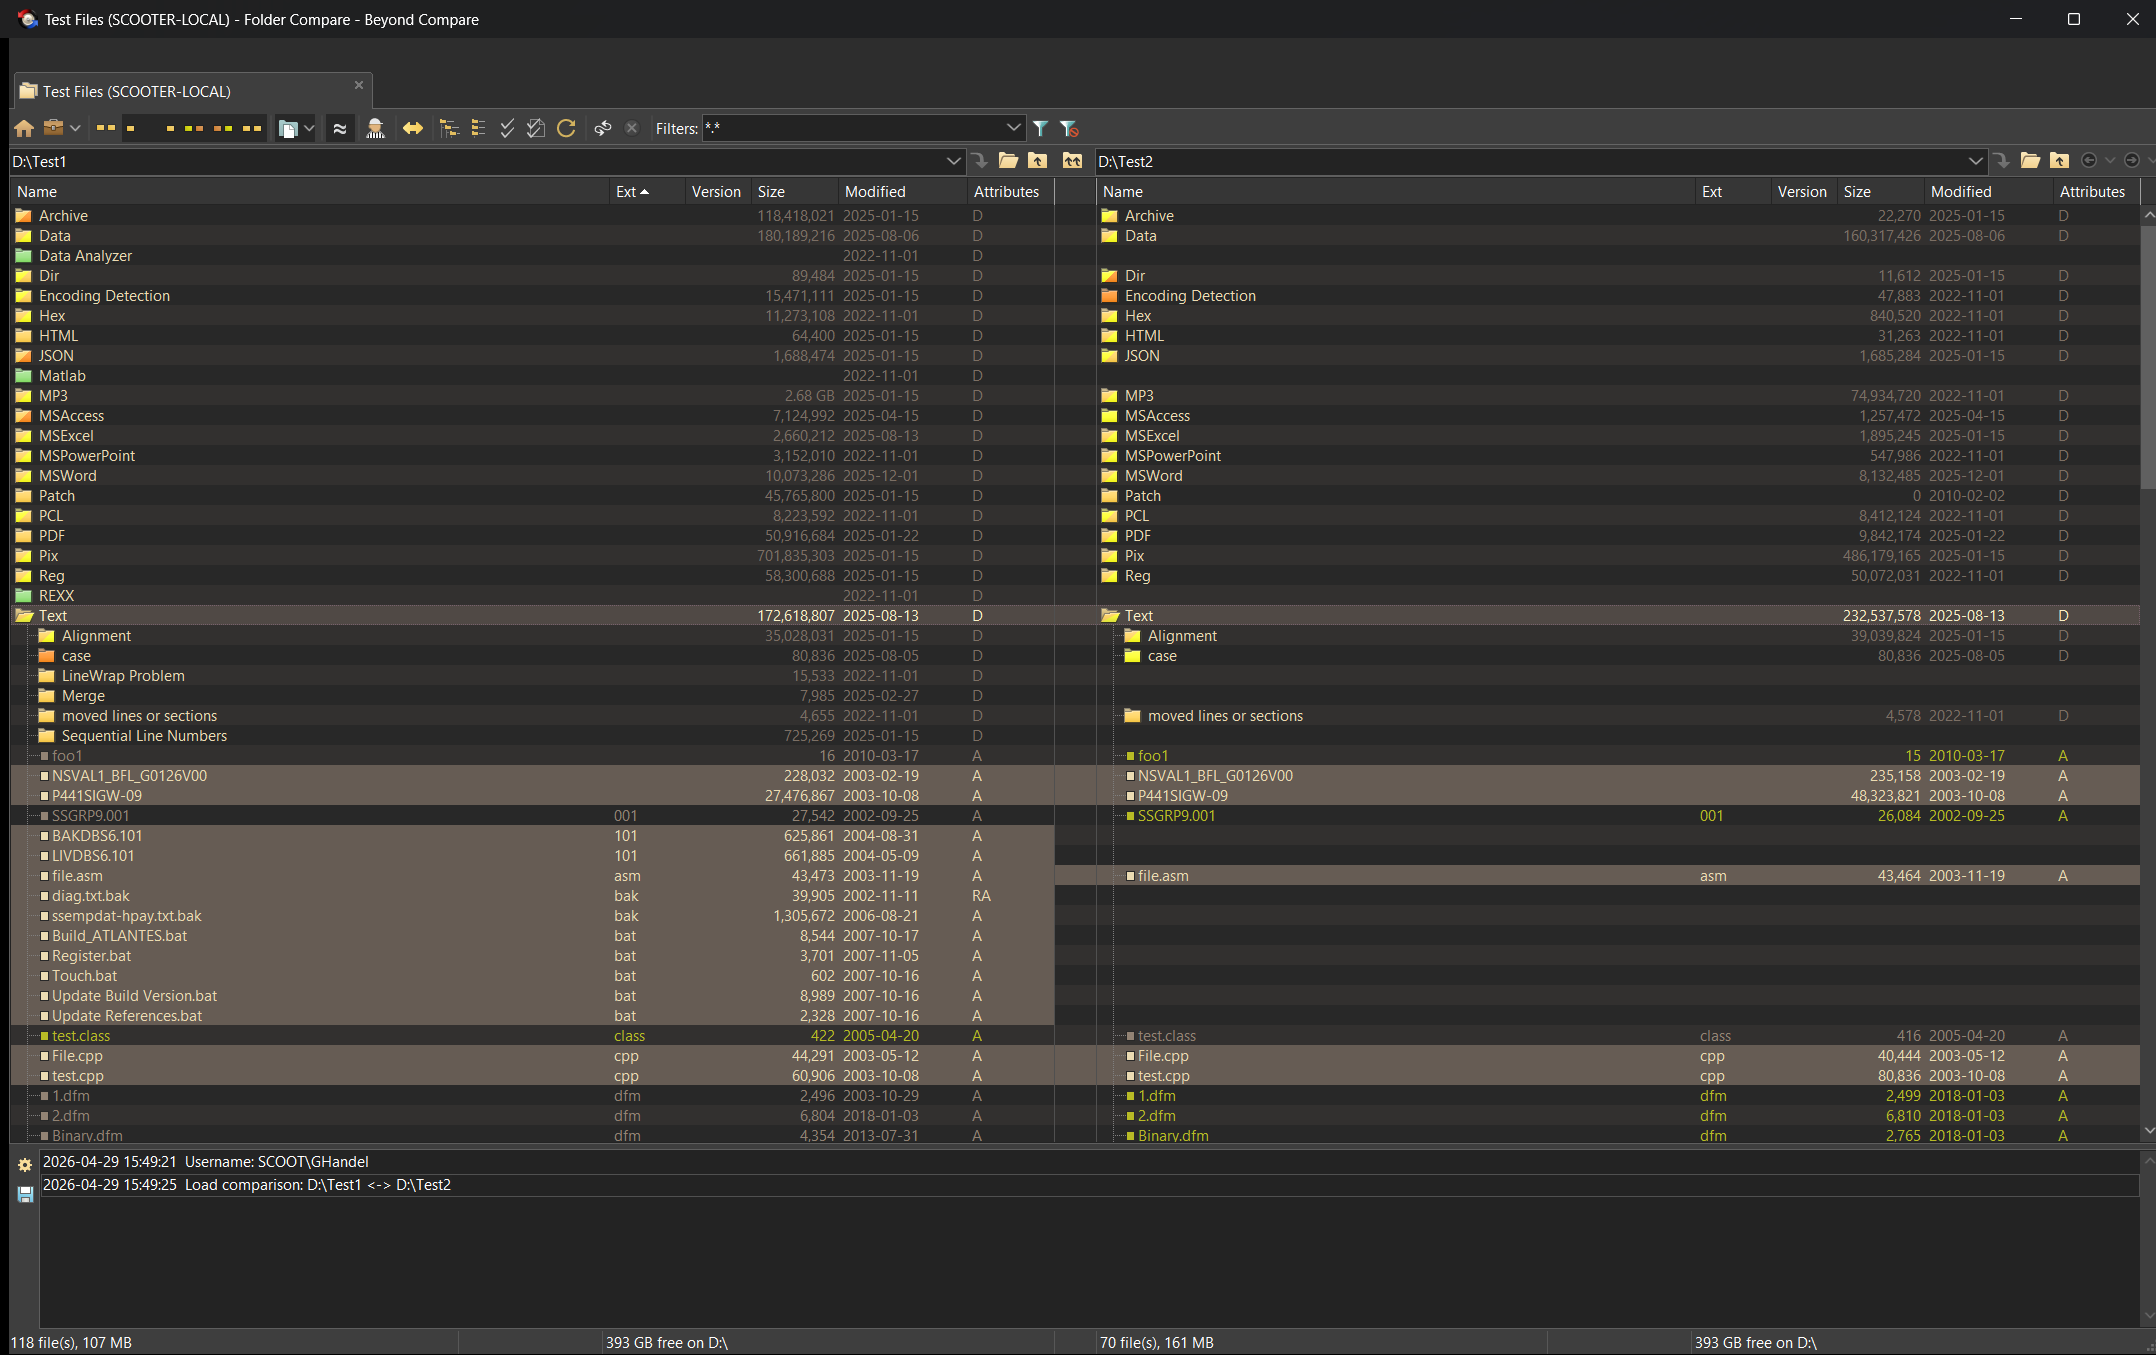Open log settings gear icon
2156x1355 pixels.
tap(25, 1165)
